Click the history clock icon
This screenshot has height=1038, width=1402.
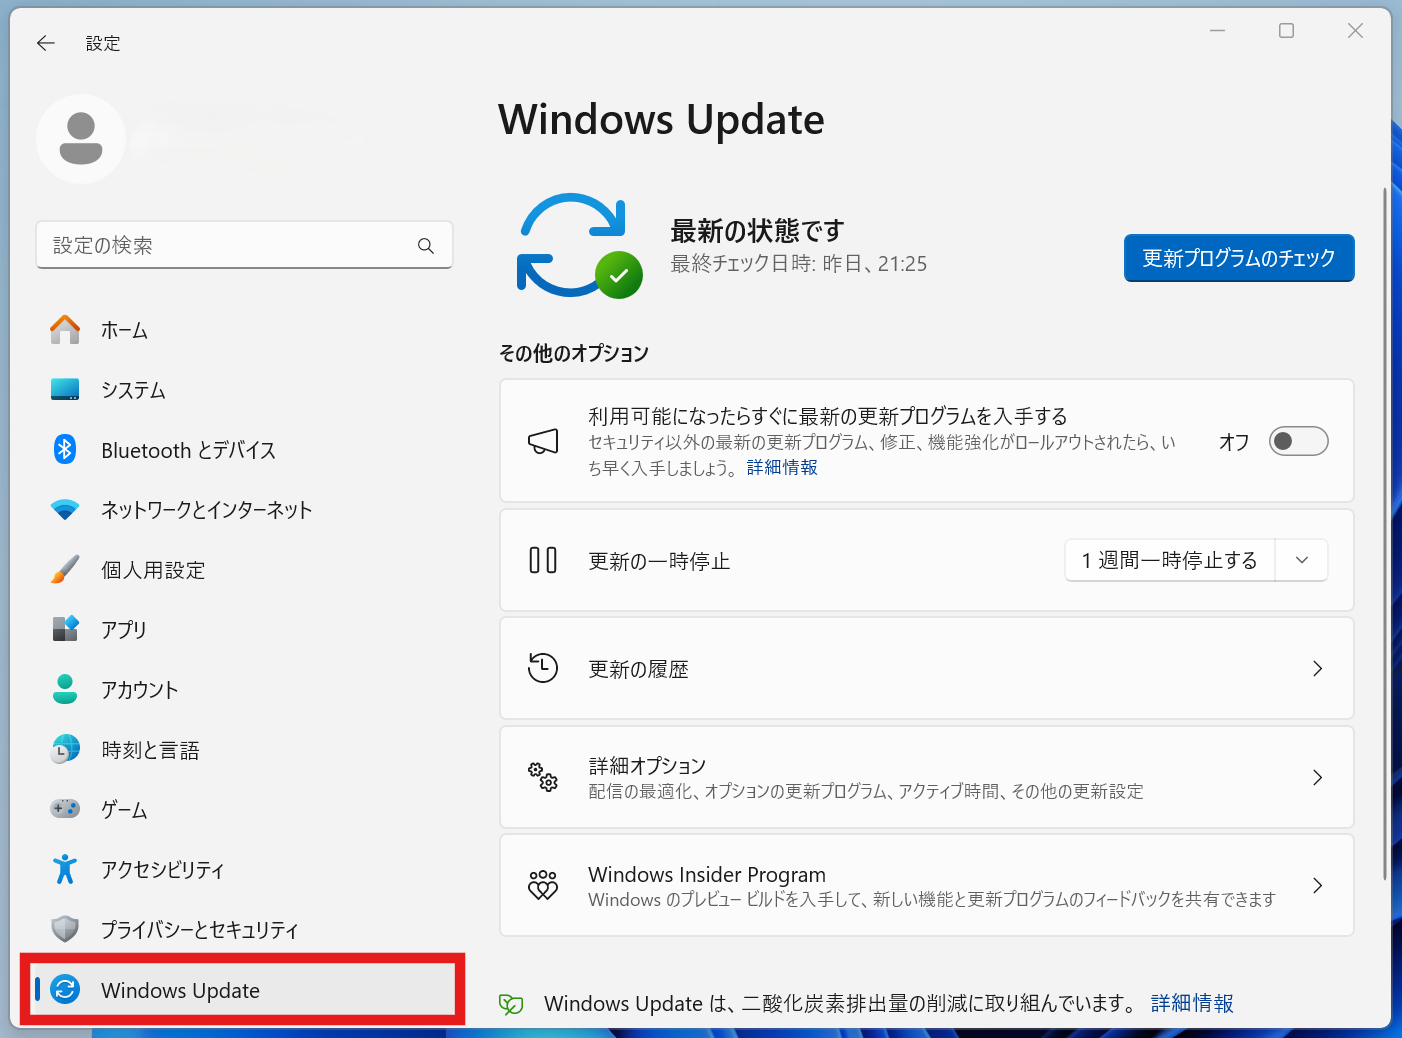[x=543, y=668]
